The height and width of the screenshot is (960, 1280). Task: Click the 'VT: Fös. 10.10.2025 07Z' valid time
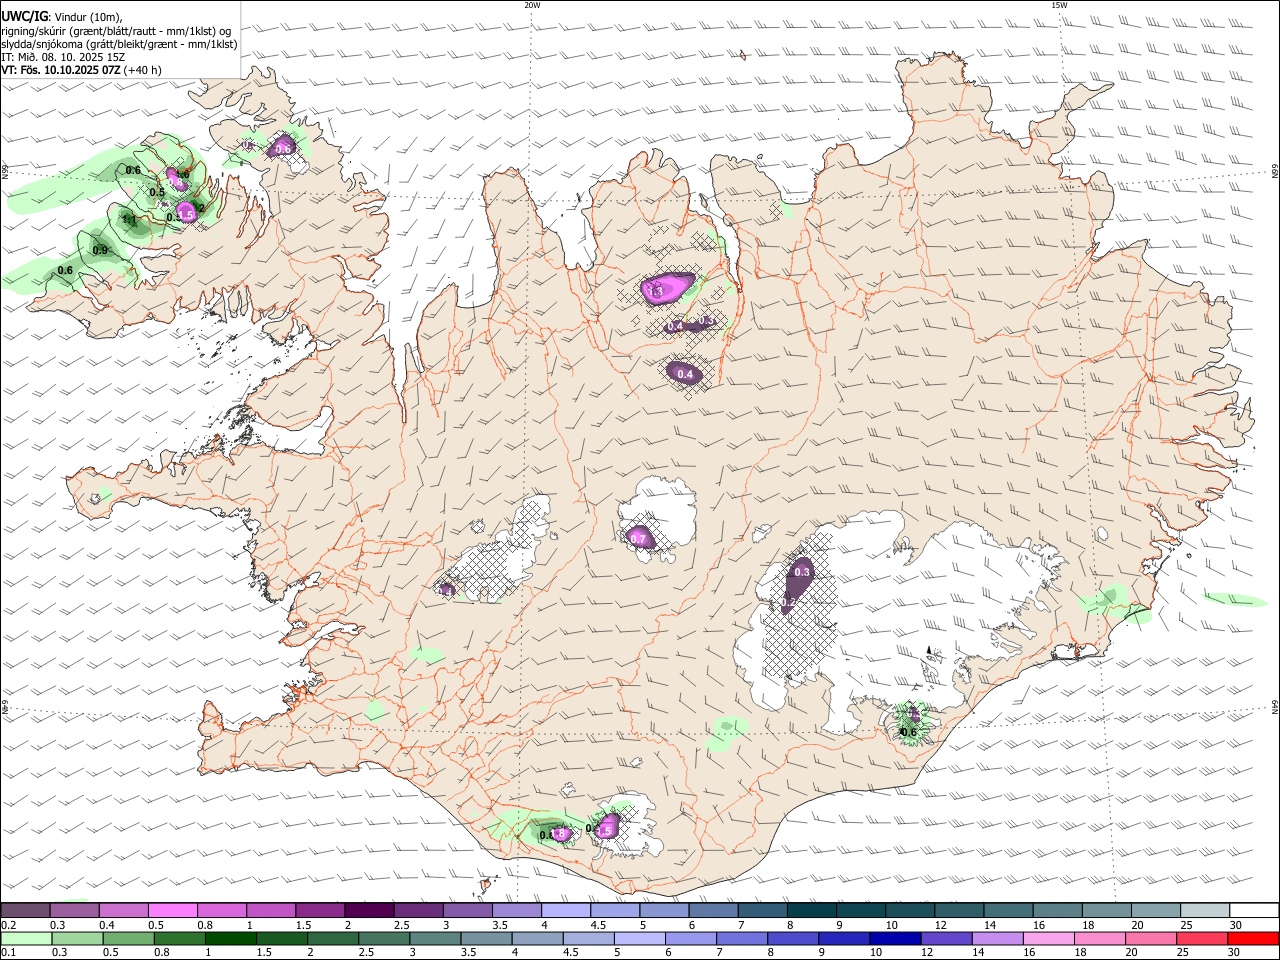pyautogui.click(x=61, y=70)
